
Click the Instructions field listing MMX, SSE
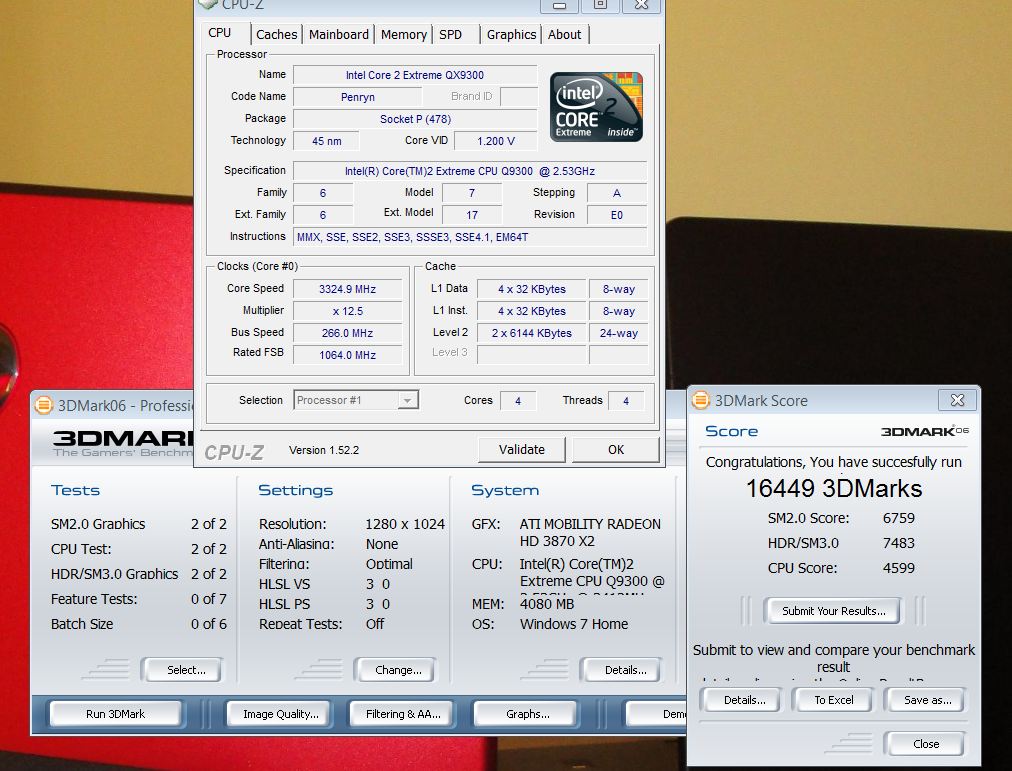pos(470,237)
